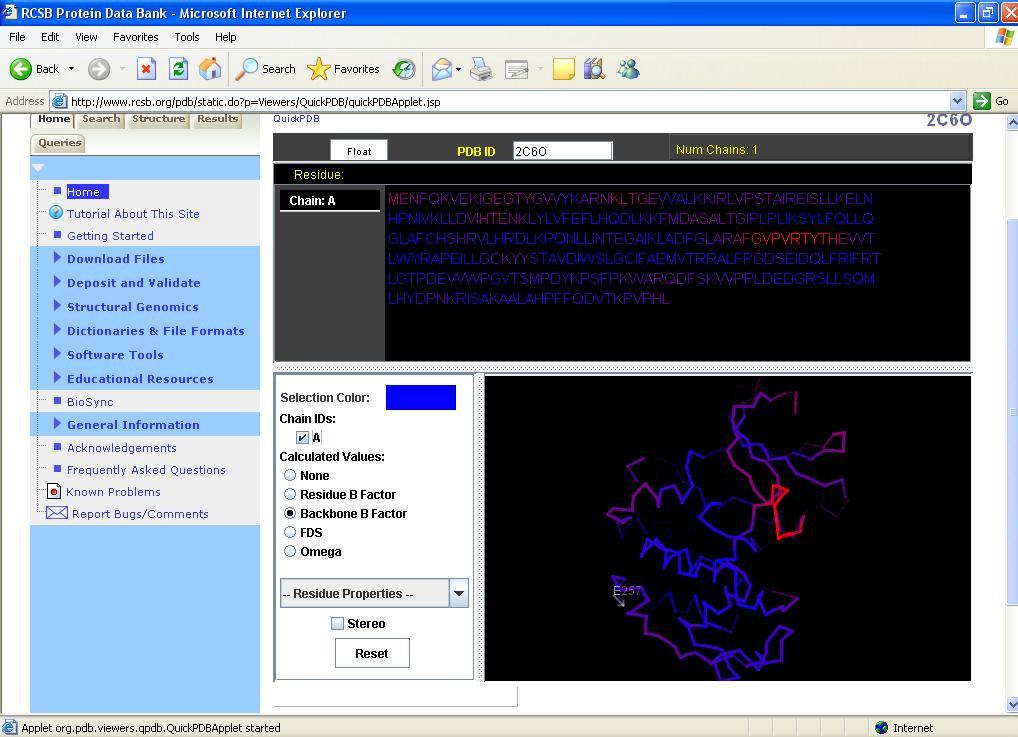
Task: Select the FDS radio option
Action: 290,532
